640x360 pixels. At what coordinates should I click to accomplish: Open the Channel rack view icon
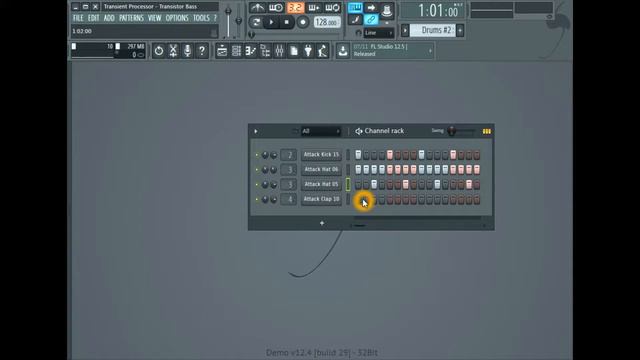(236, 51)
